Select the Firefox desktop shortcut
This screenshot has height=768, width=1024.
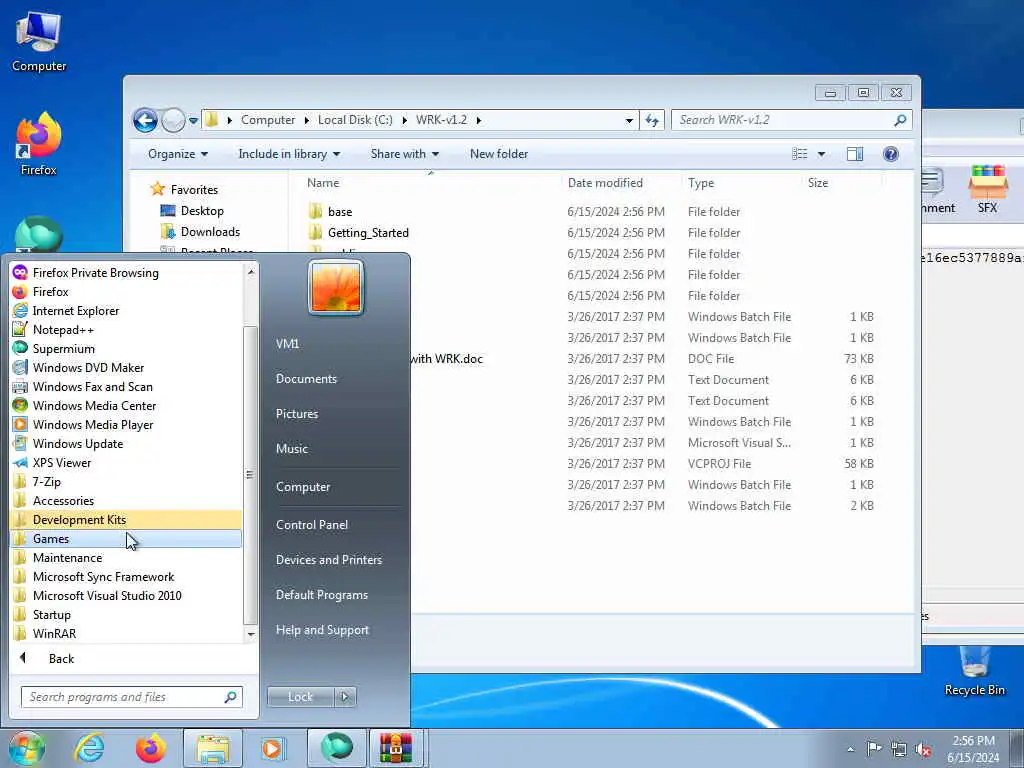pos(39,144)
